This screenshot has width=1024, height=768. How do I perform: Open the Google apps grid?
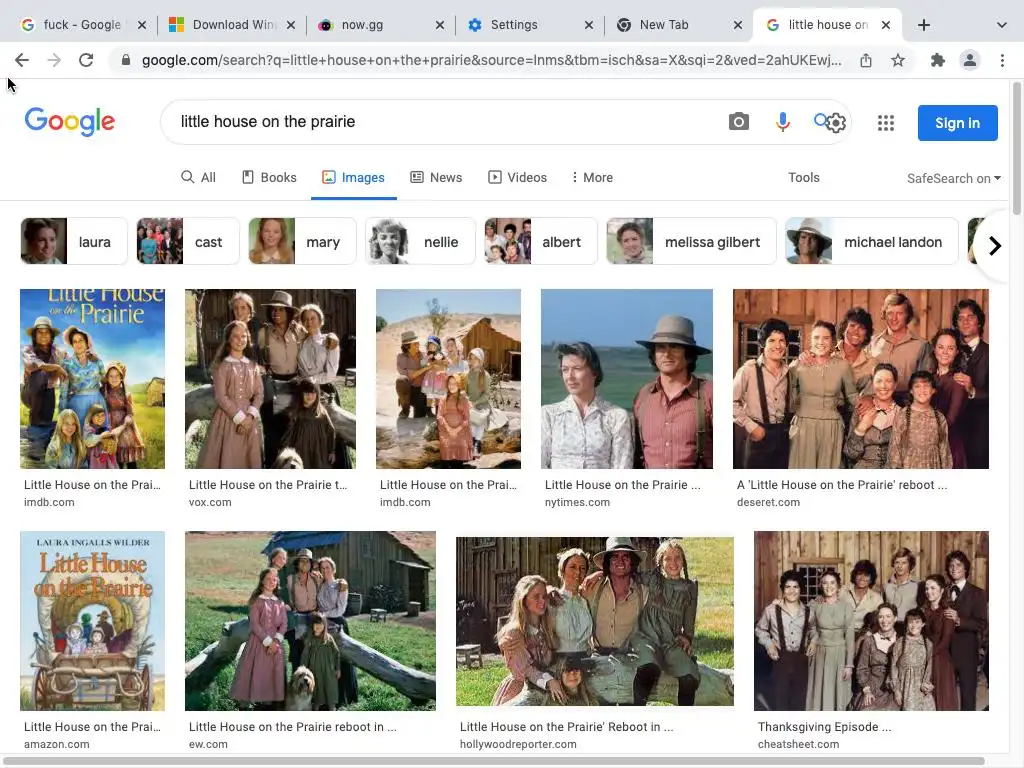click(886, 123)
